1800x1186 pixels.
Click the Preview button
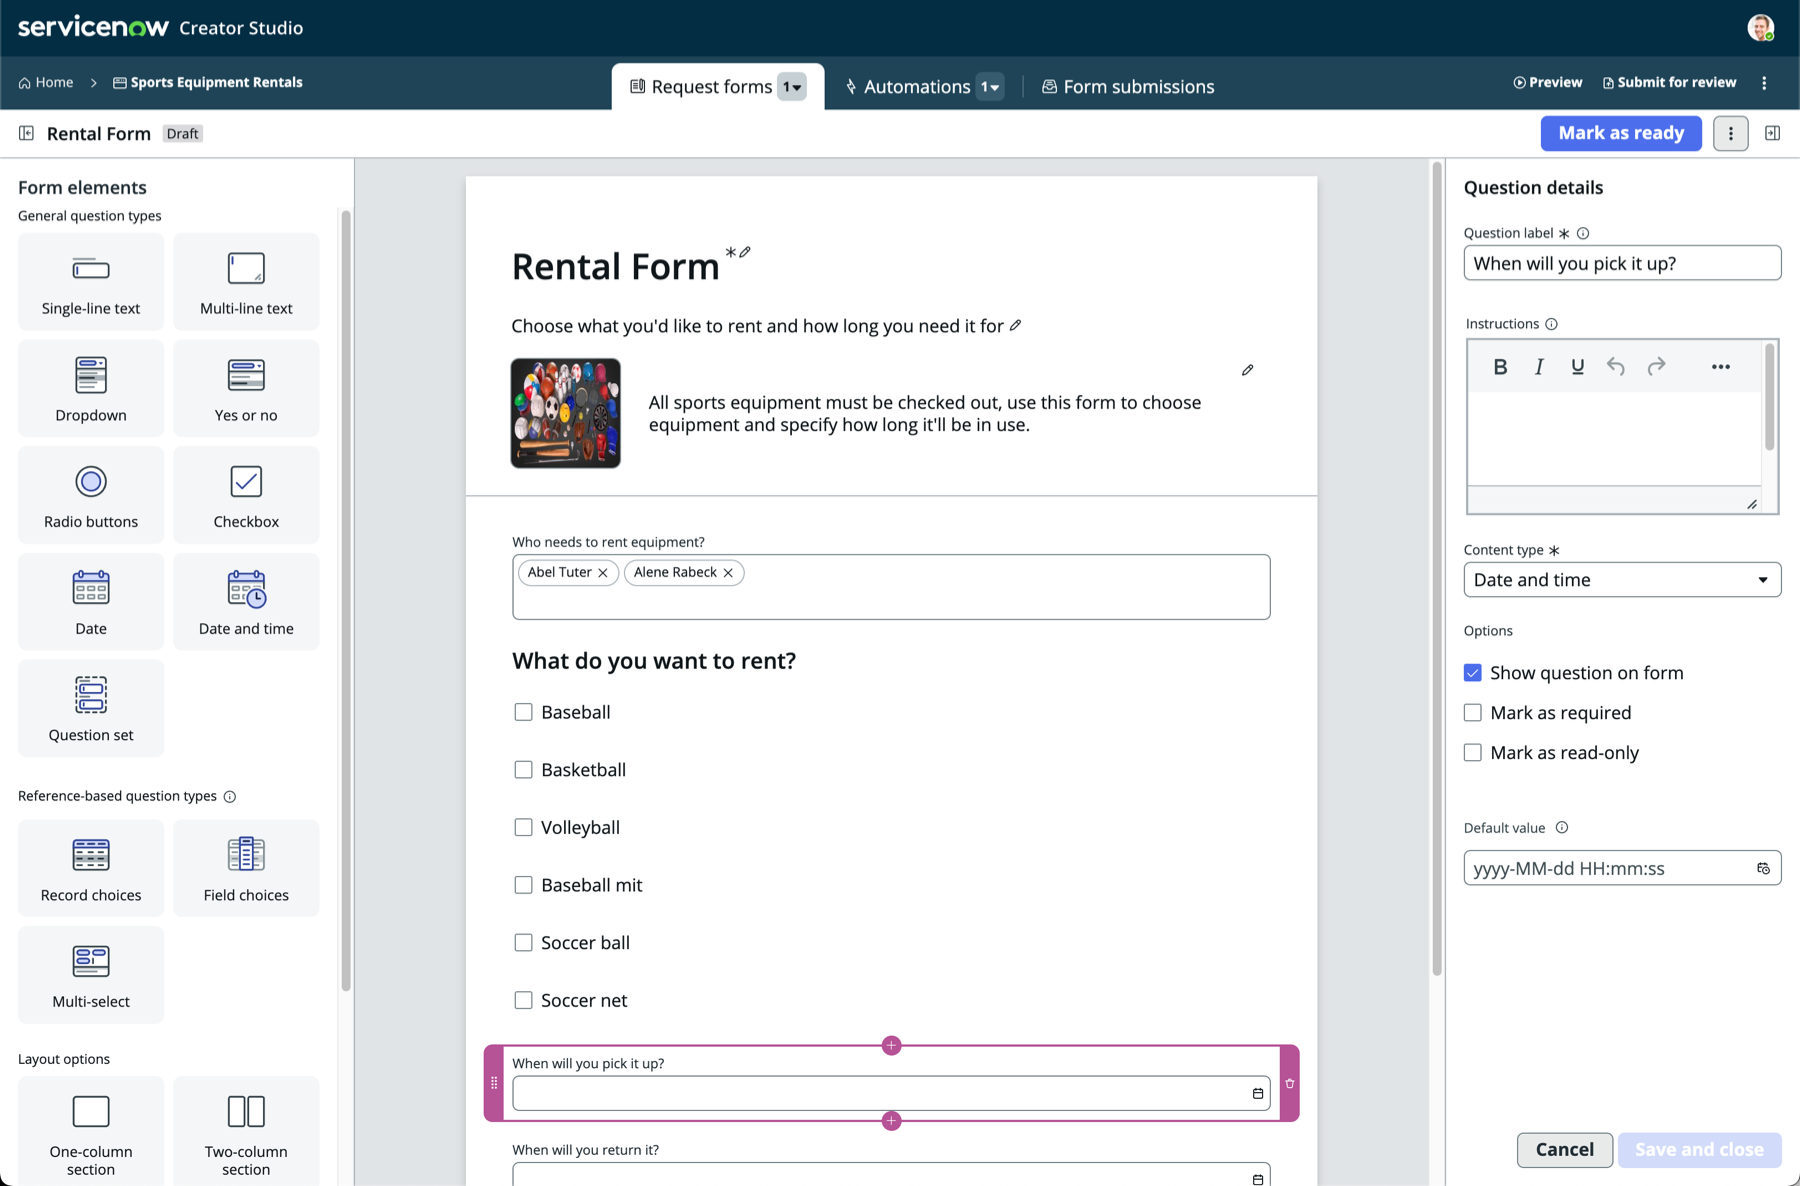tap(1547, 83)
